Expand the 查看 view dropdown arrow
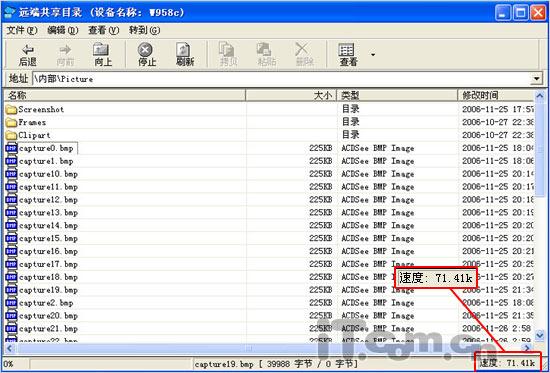 pyautogui.click(x=373, y=55)
